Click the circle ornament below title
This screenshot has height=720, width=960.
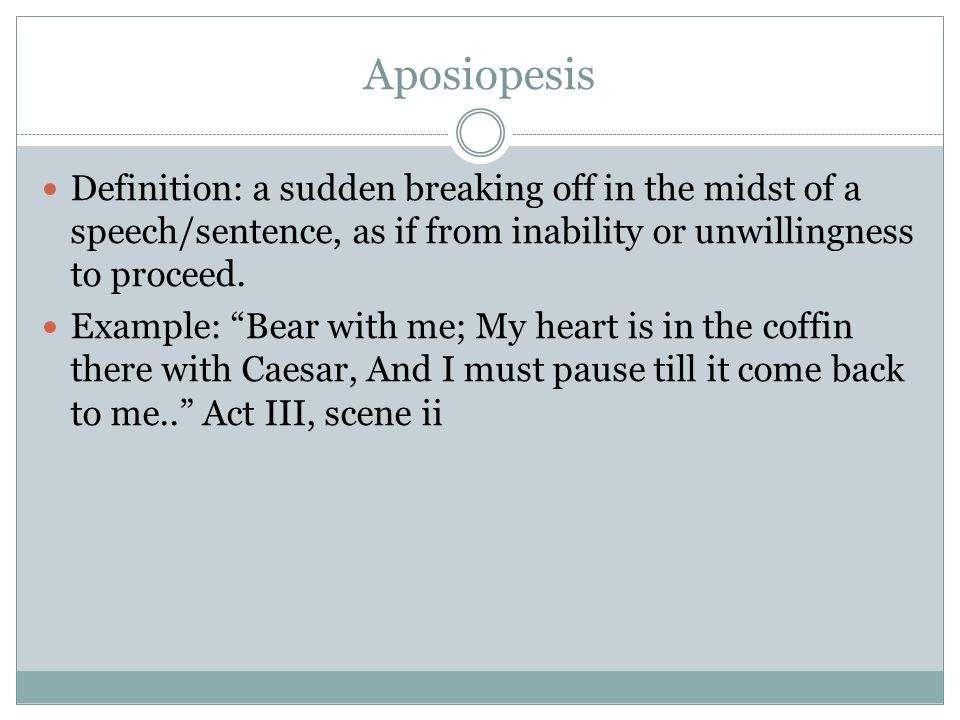[481, 133]
